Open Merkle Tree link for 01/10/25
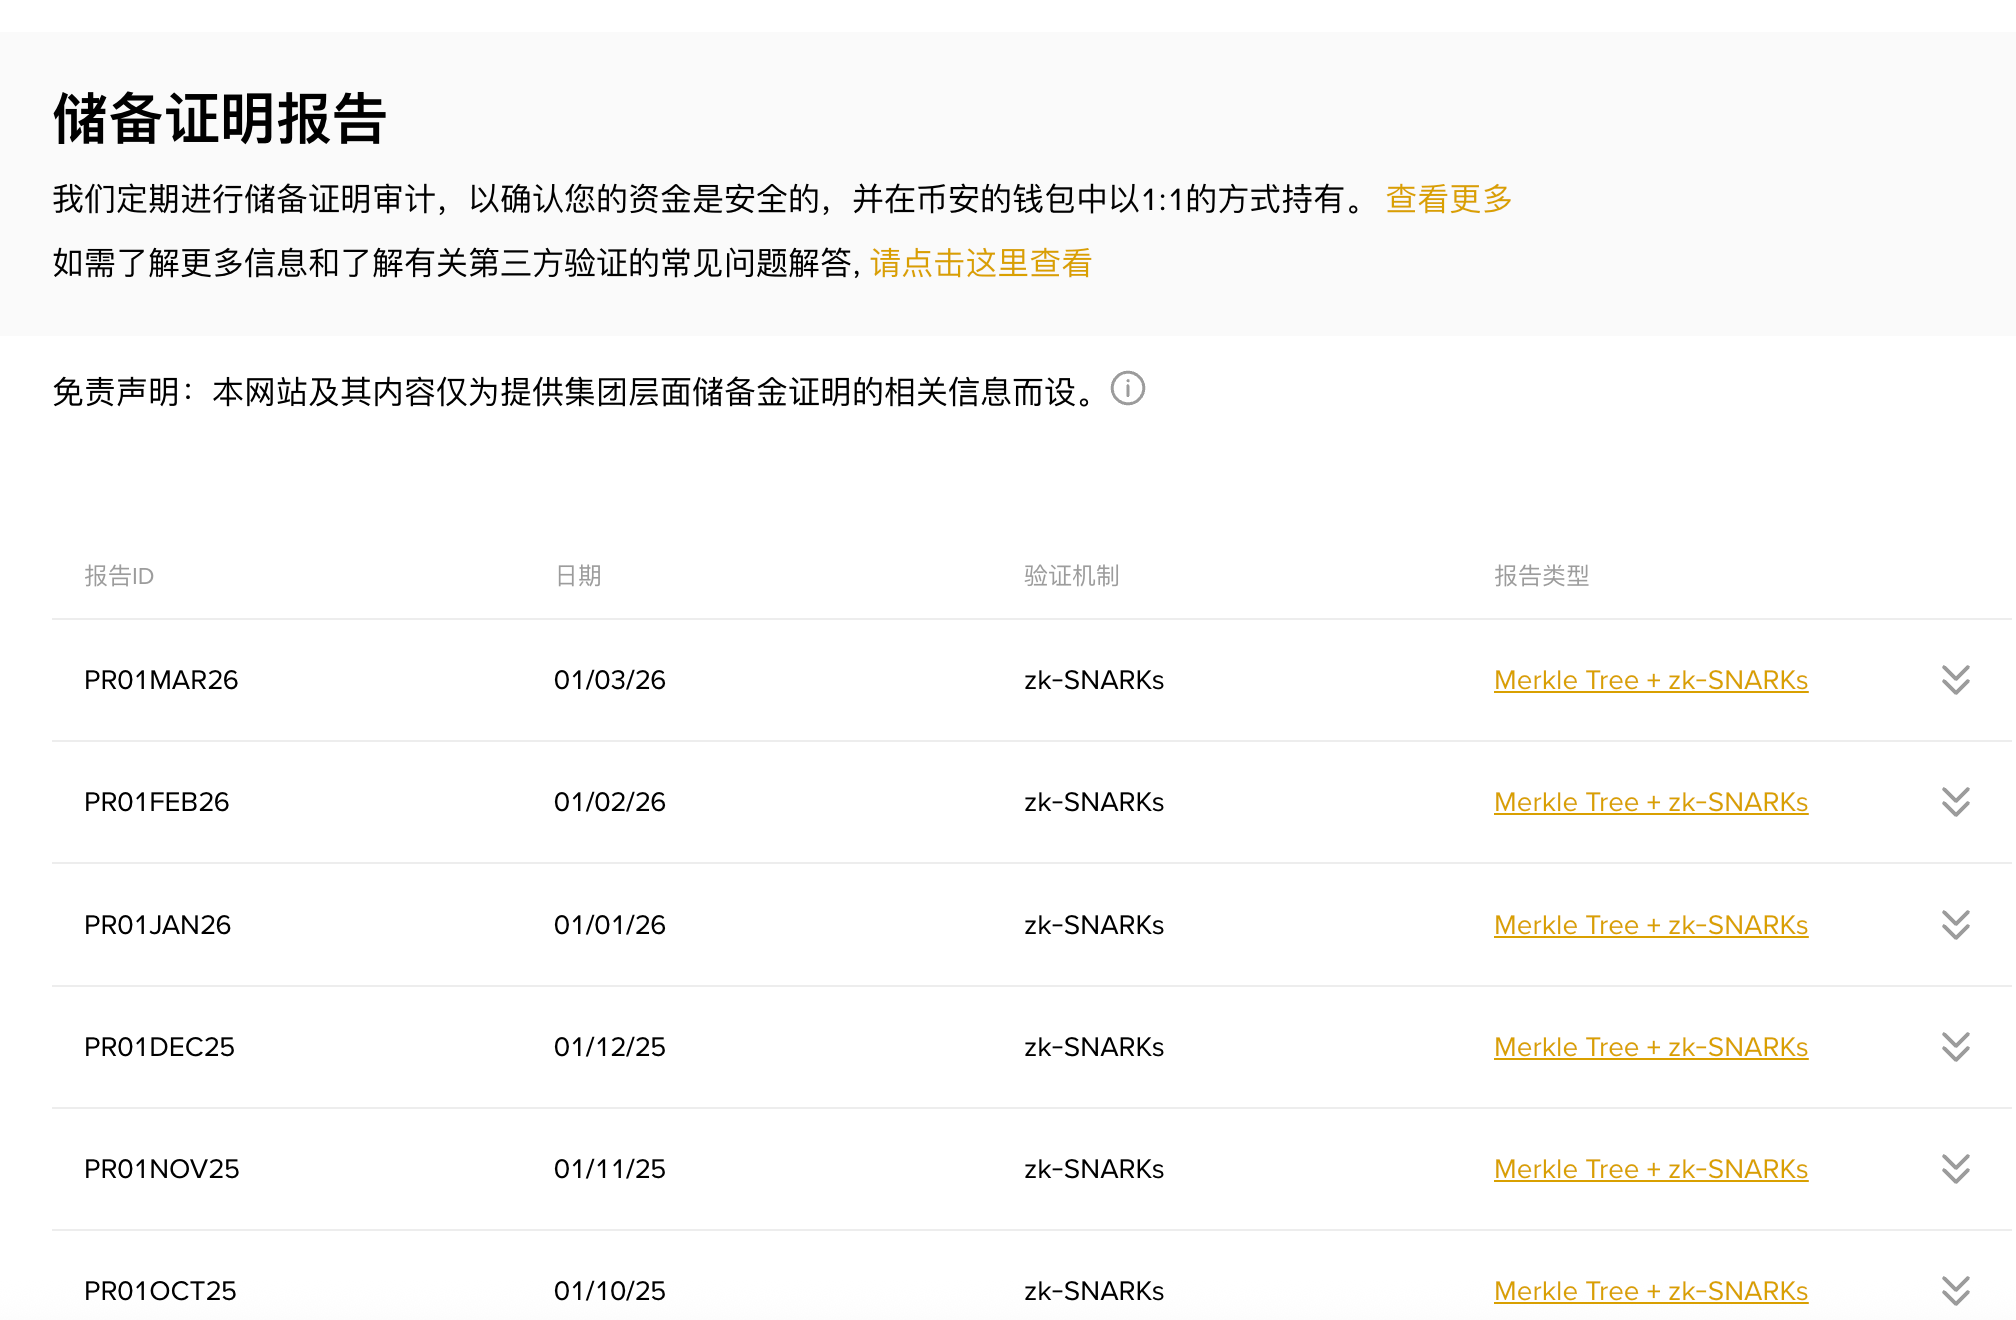2016x1320 pixels. click(x=1650, y=1291)
